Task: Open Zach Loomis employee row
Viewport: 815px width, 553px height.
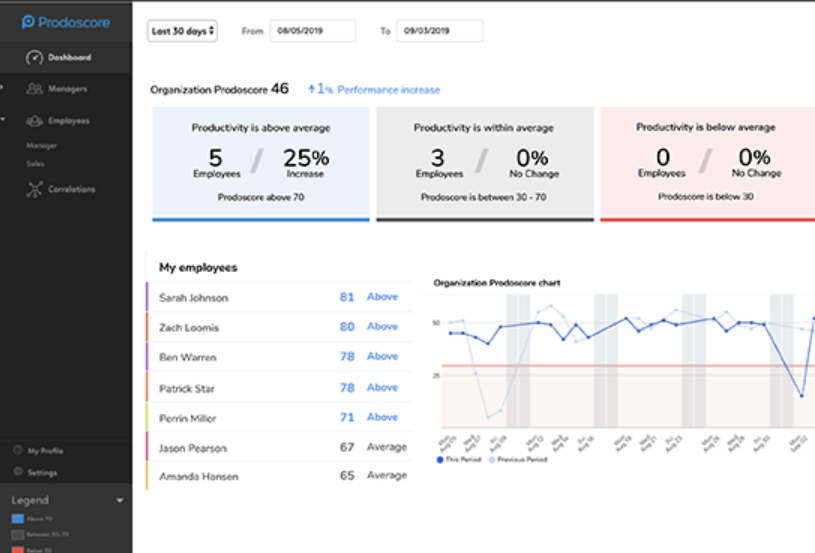Action: coord(280,327)
